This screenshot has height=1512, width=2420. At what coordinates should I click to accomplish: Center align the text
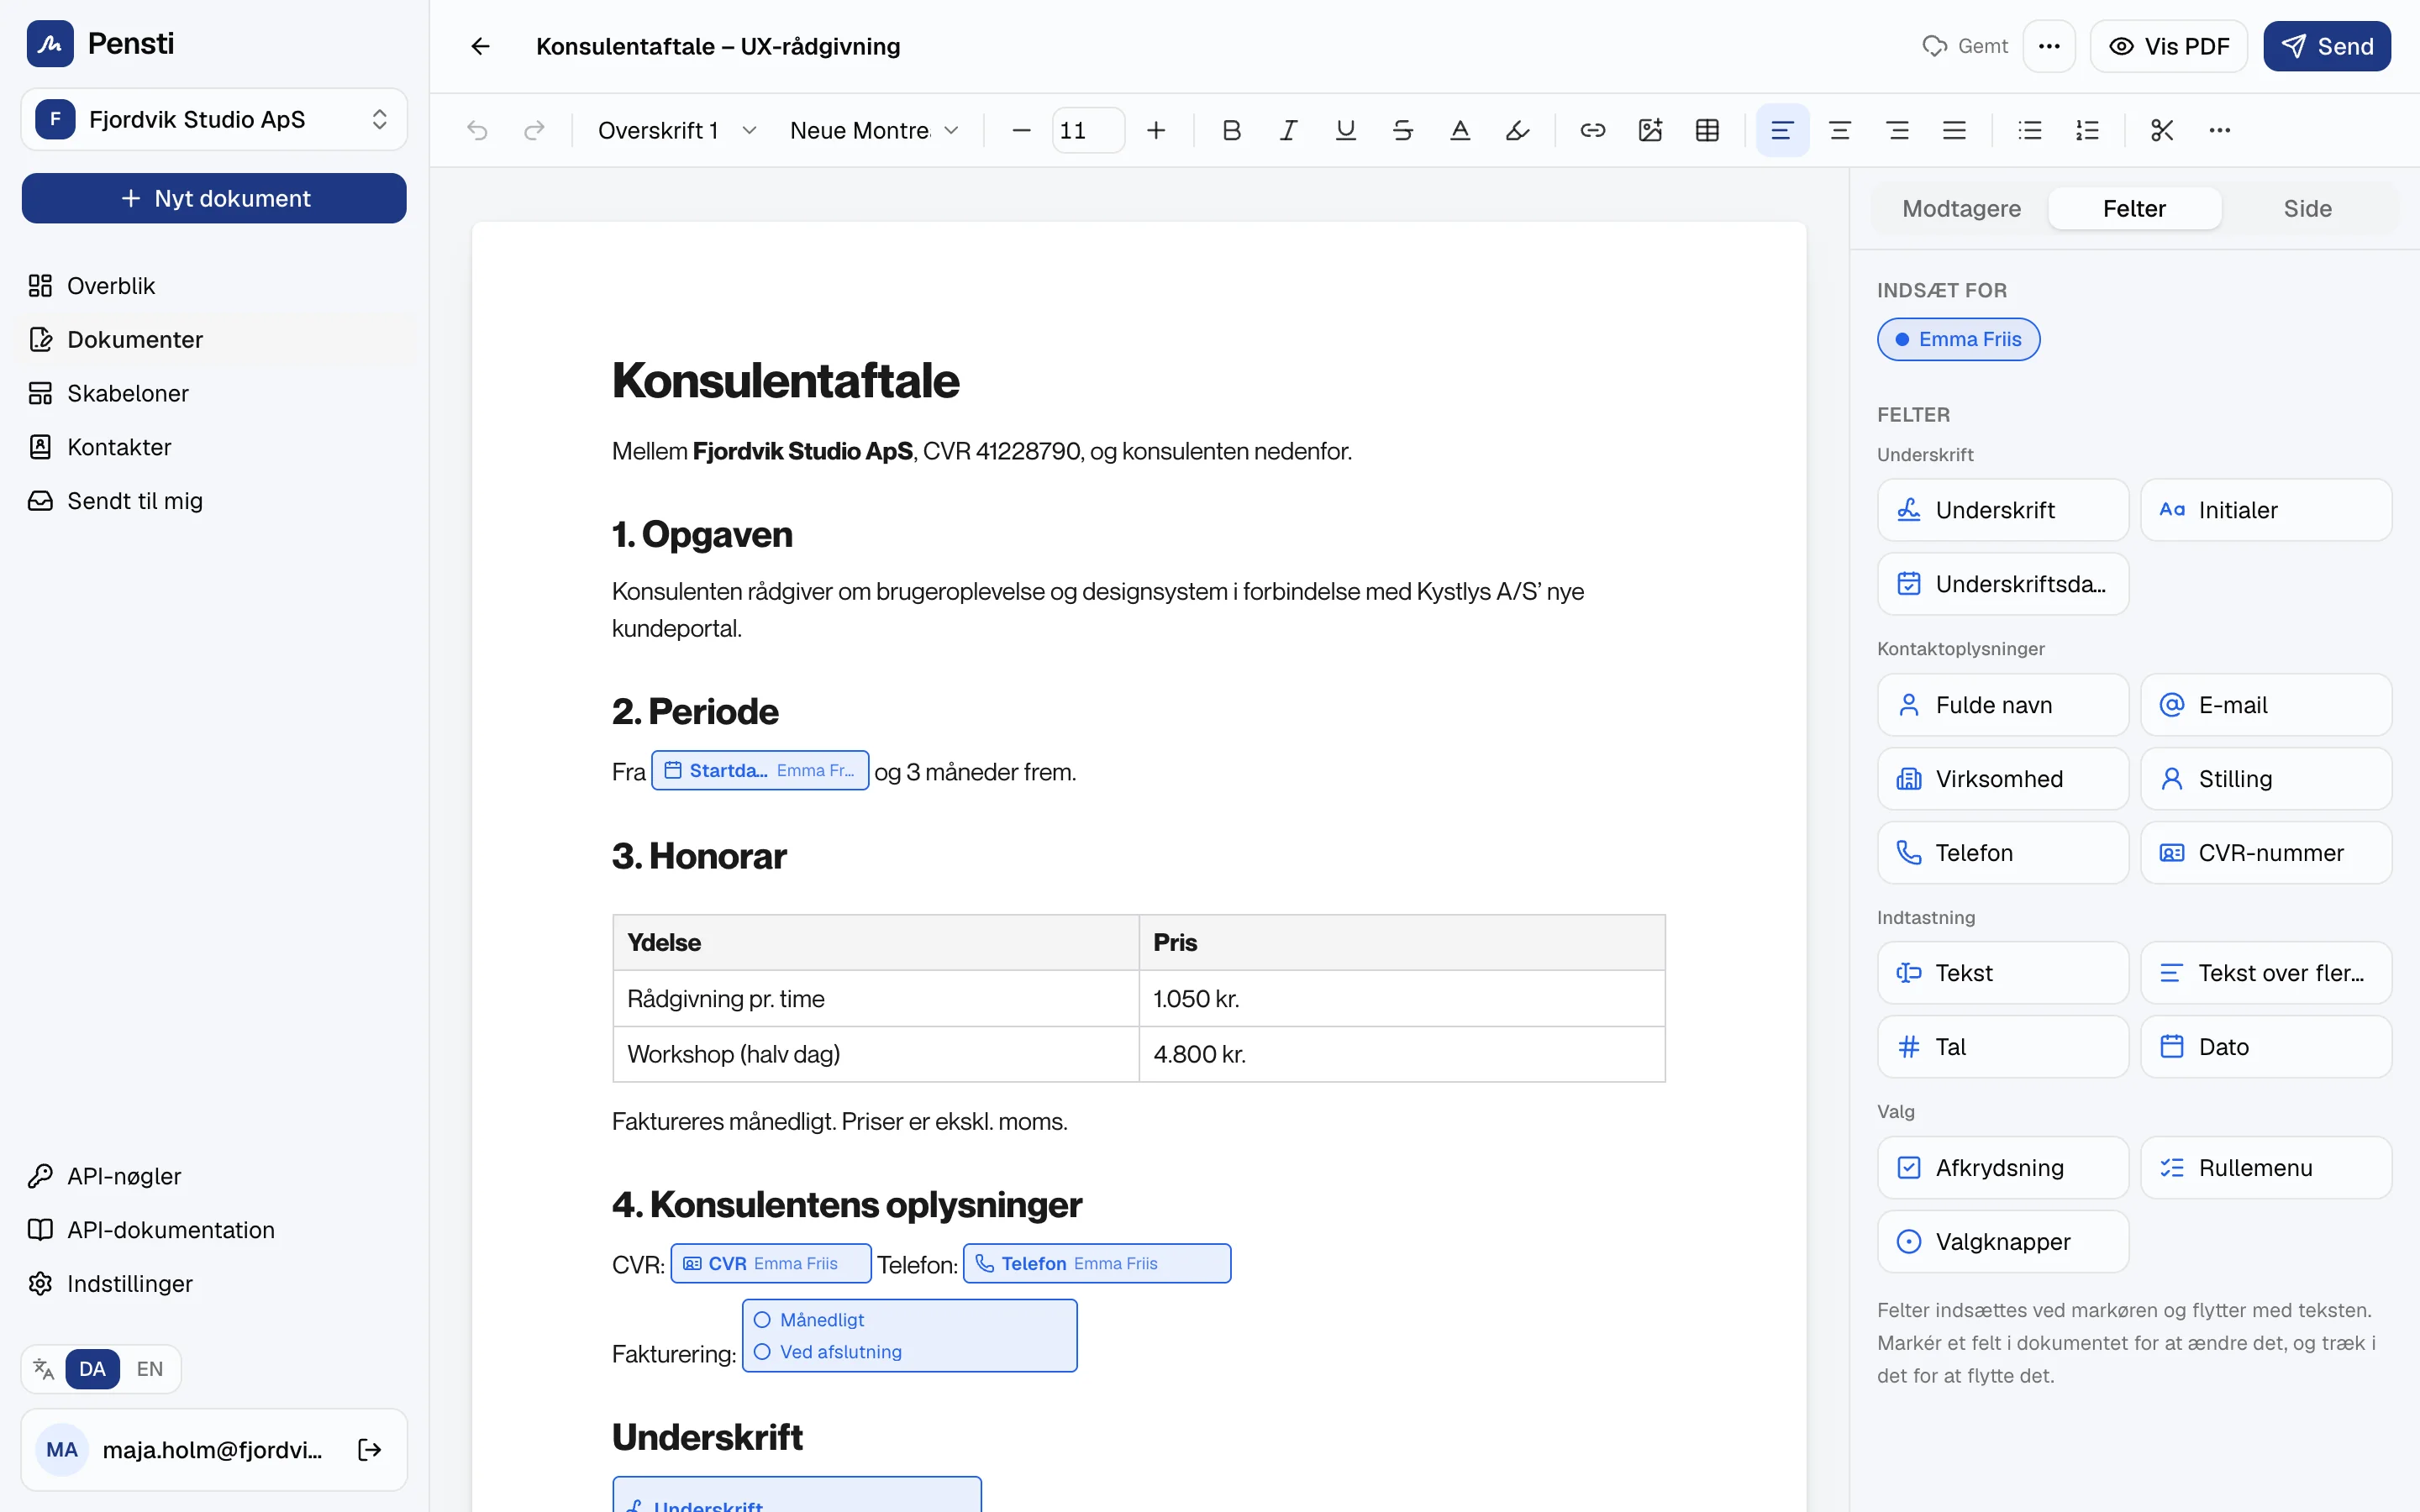1839,130
